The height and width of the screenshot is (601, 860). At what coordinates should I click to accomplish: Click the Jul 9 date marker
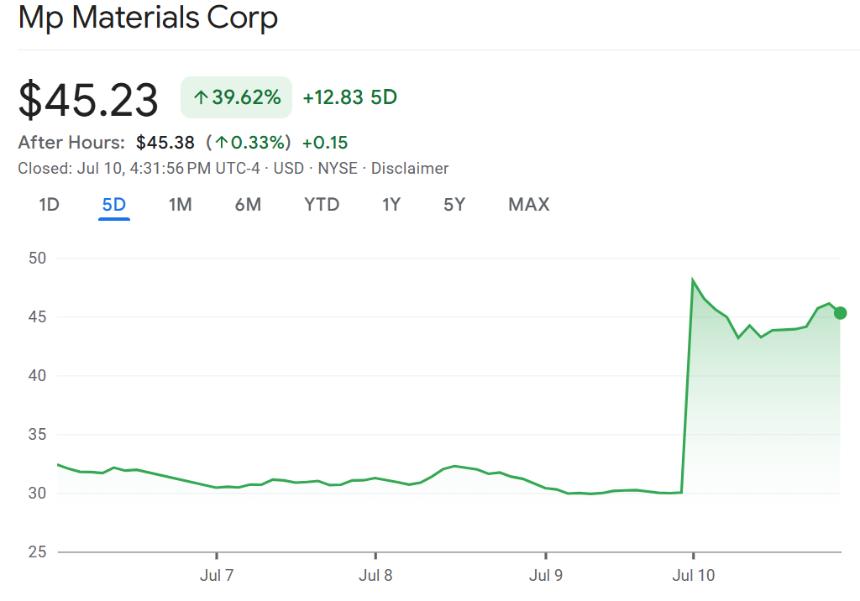pos(546,576)
